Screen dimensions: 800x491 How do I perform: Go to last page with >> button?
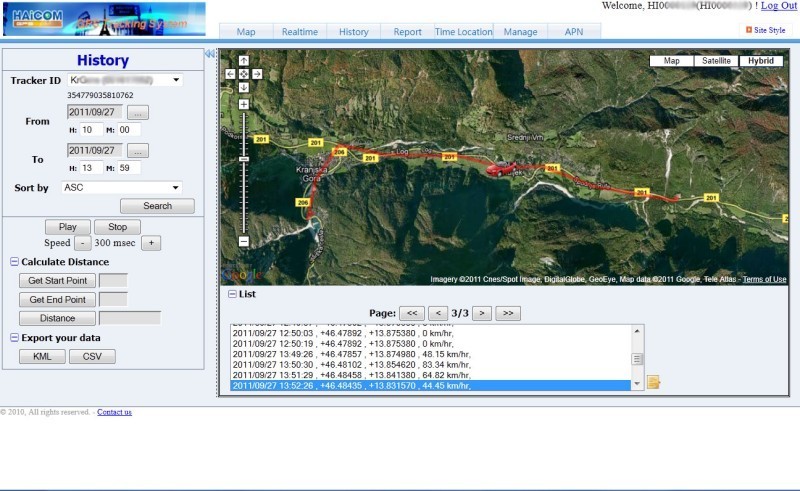[508, 313]
